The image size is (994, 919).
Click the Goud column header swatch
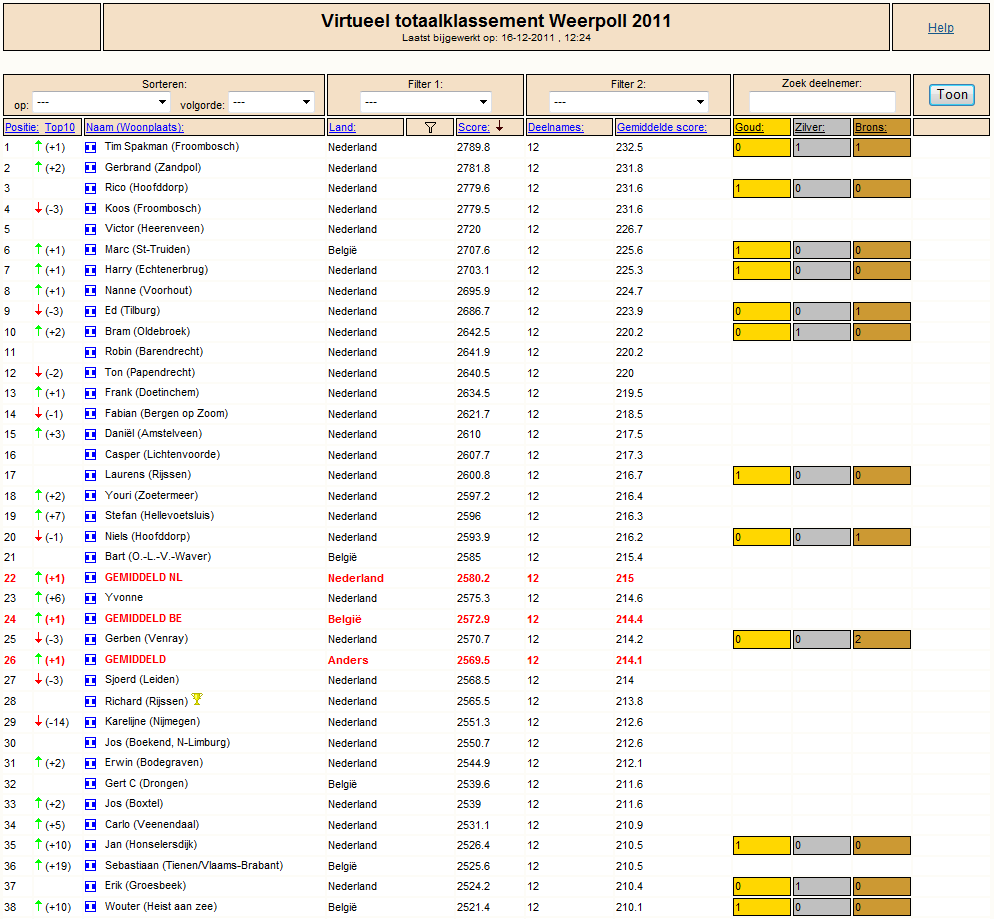[x=762, y=127]
